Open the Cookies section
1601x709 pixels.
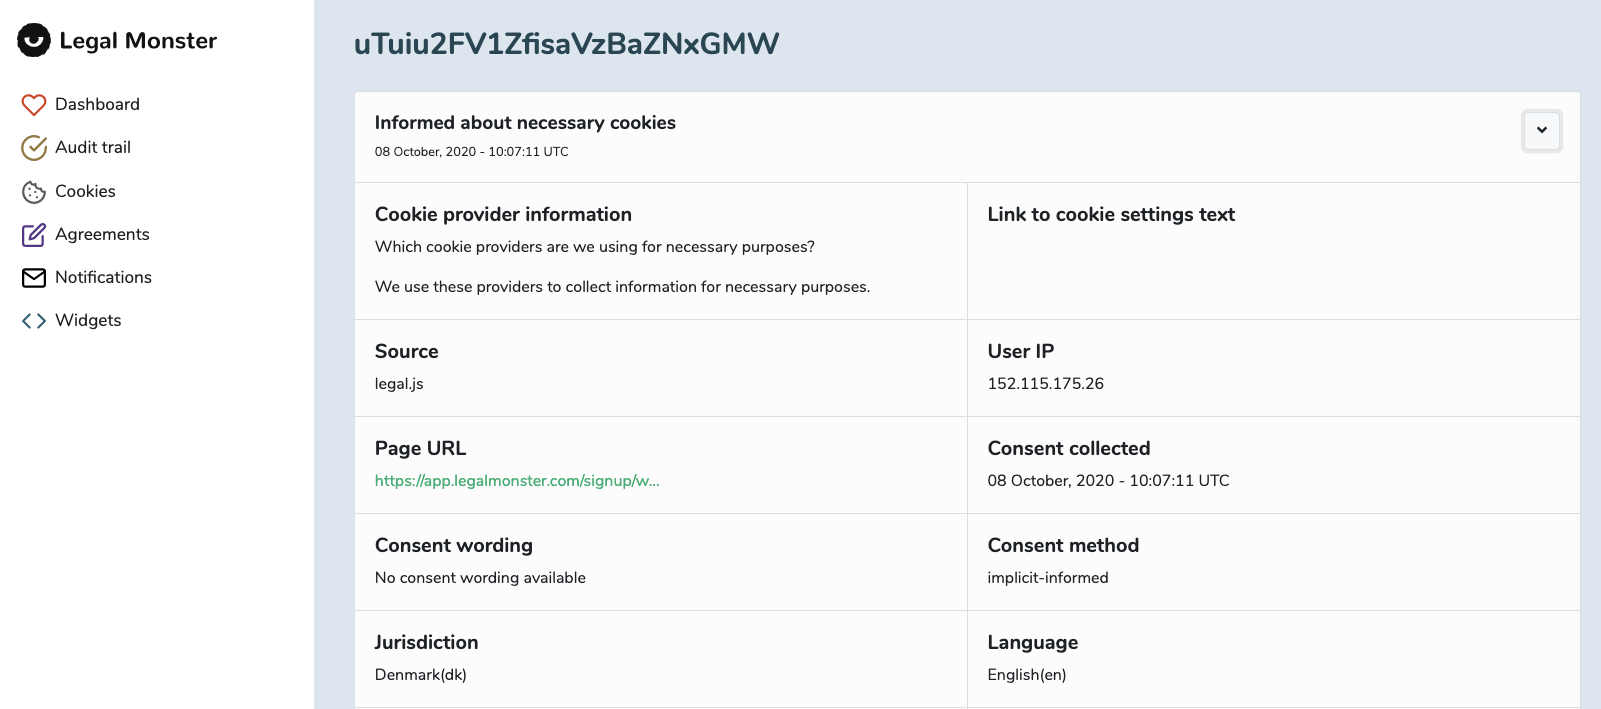coord(85,191)
